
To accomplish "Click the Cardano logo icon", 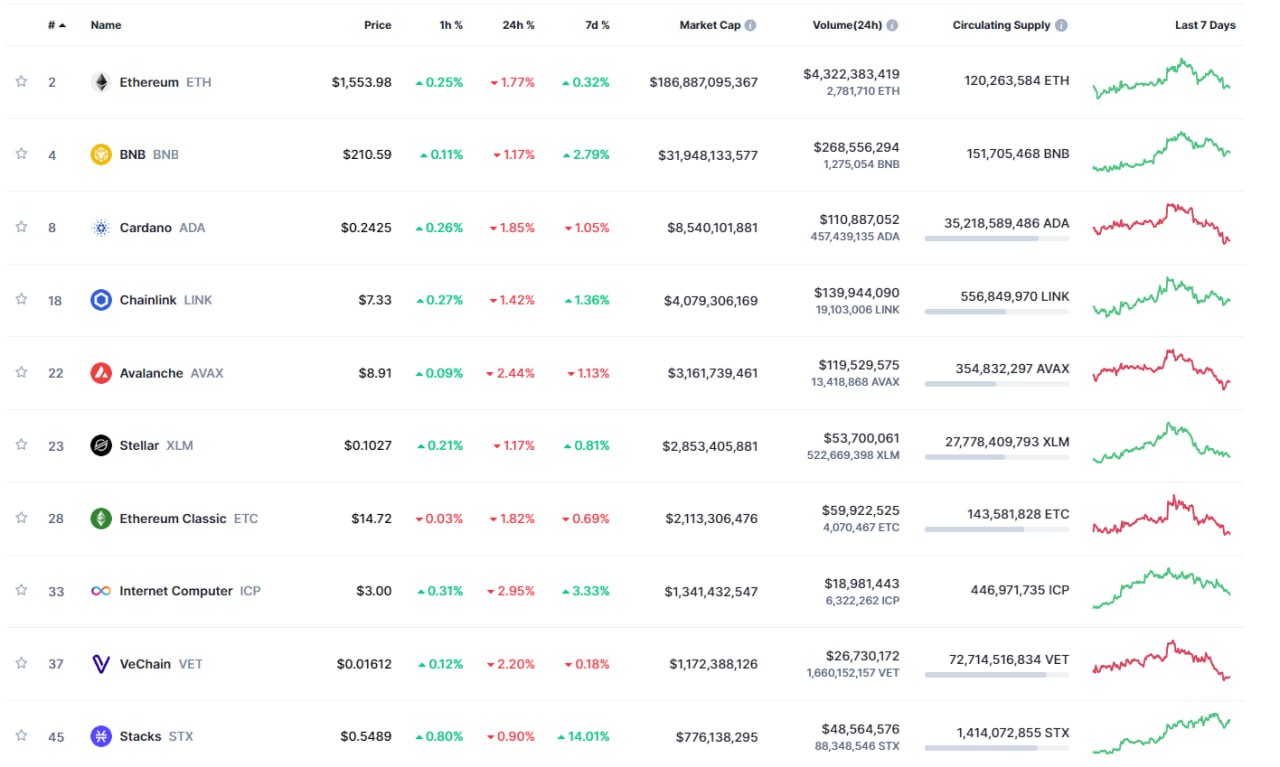I will click(101, 228).
